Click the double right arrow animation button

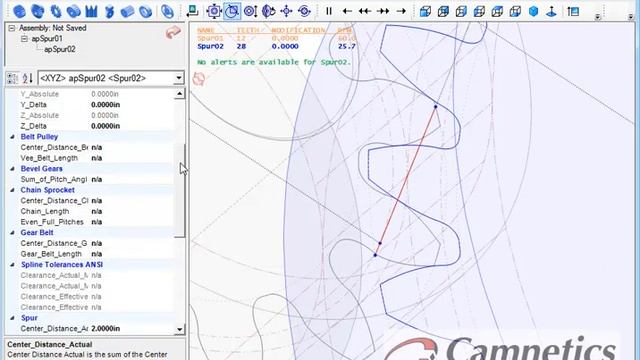(x=383, y=11)
